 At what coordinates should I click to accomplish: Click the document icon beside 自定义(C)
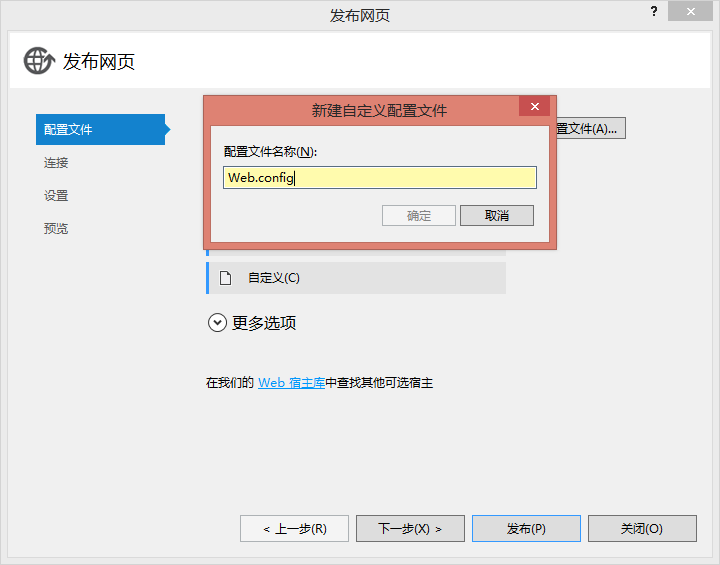tap(225, 278)
